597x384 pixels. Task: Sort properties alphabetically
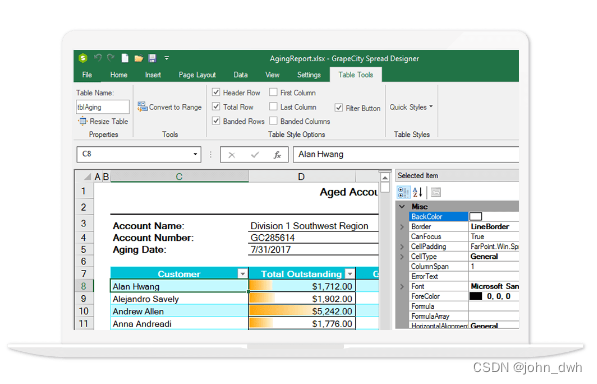click(418, 192)
